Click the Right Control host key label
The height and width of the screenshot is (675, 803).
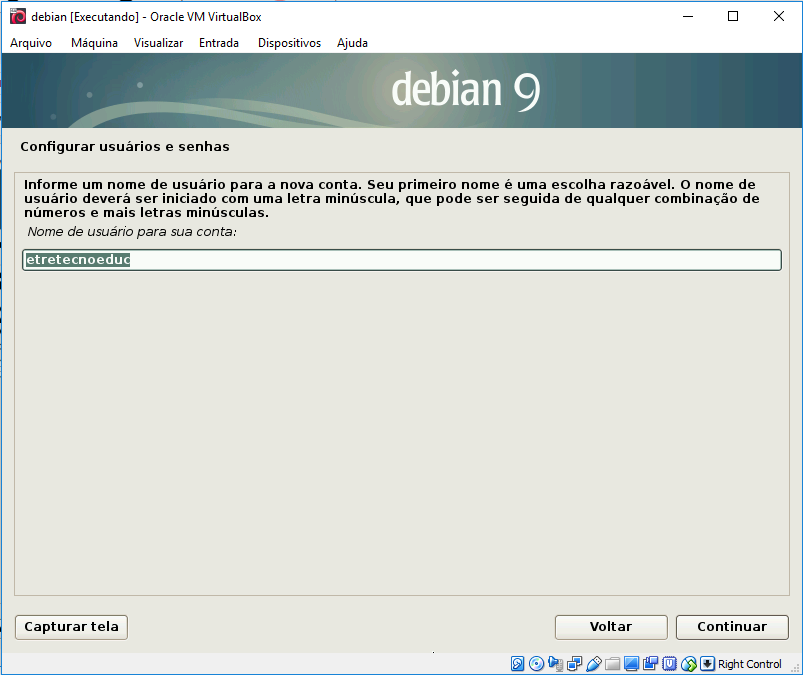point(750,664)
